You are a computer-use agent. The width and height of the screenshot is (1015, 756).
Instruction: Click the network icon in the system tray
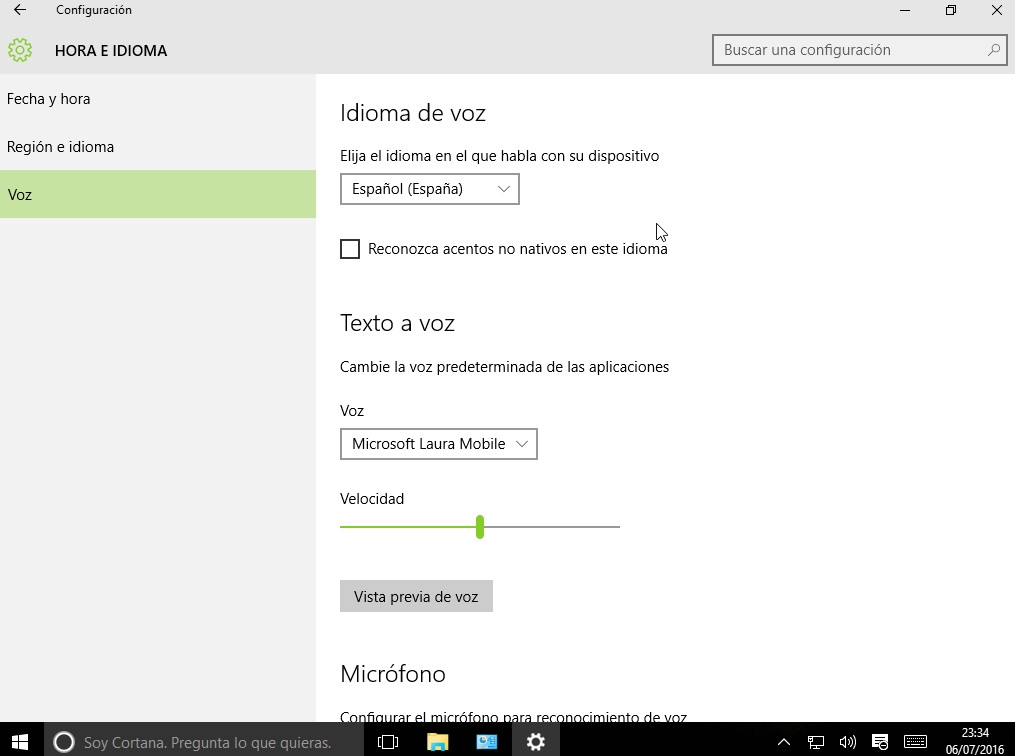tap(816, 742)
